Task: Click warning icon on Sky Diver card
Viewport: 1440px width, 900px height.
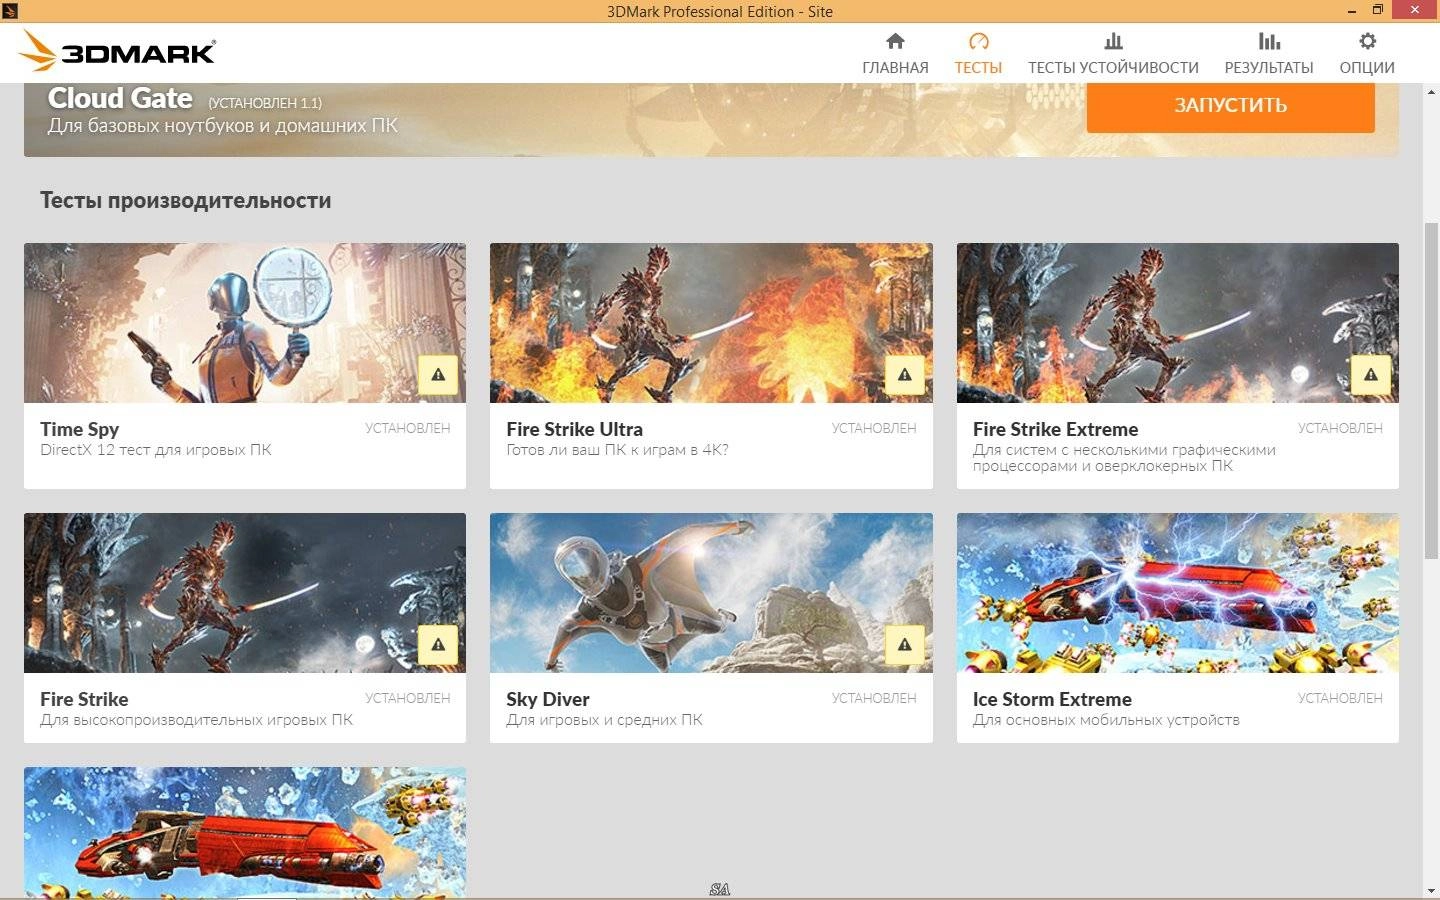Action: pos(905,645)
